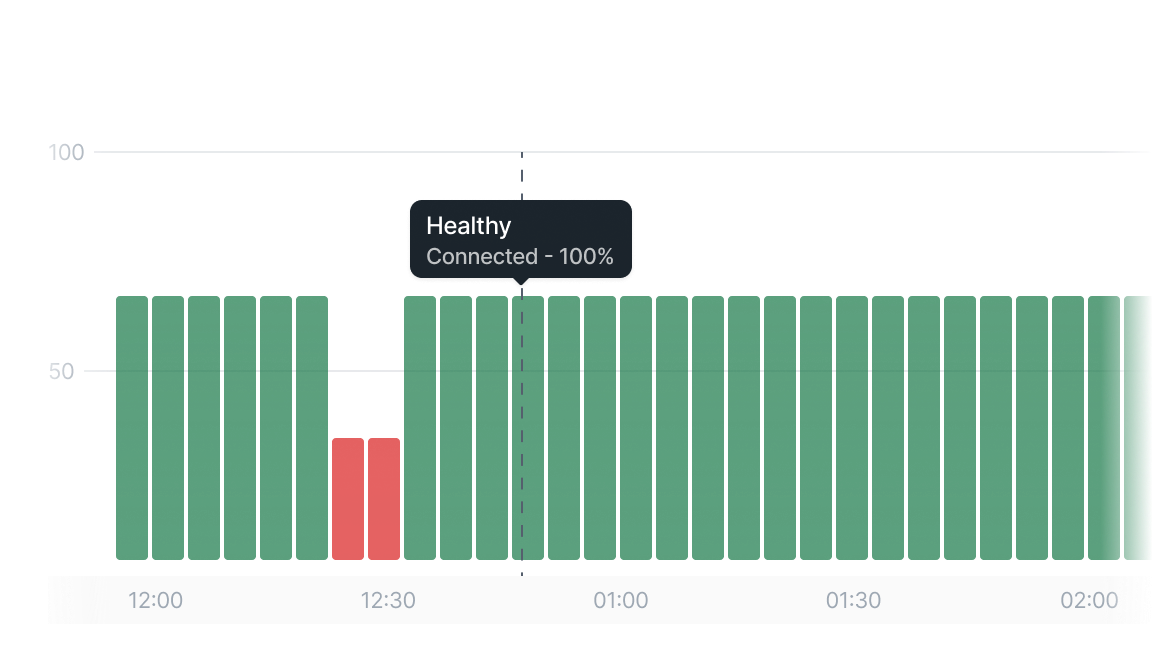Click the faded bar at right edge
Screen dimensions: 1156x672
tap(1138, 428)
